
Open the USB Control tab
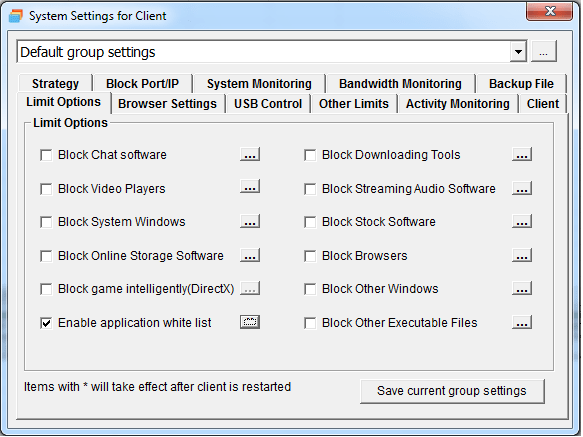tap(268, 103)
